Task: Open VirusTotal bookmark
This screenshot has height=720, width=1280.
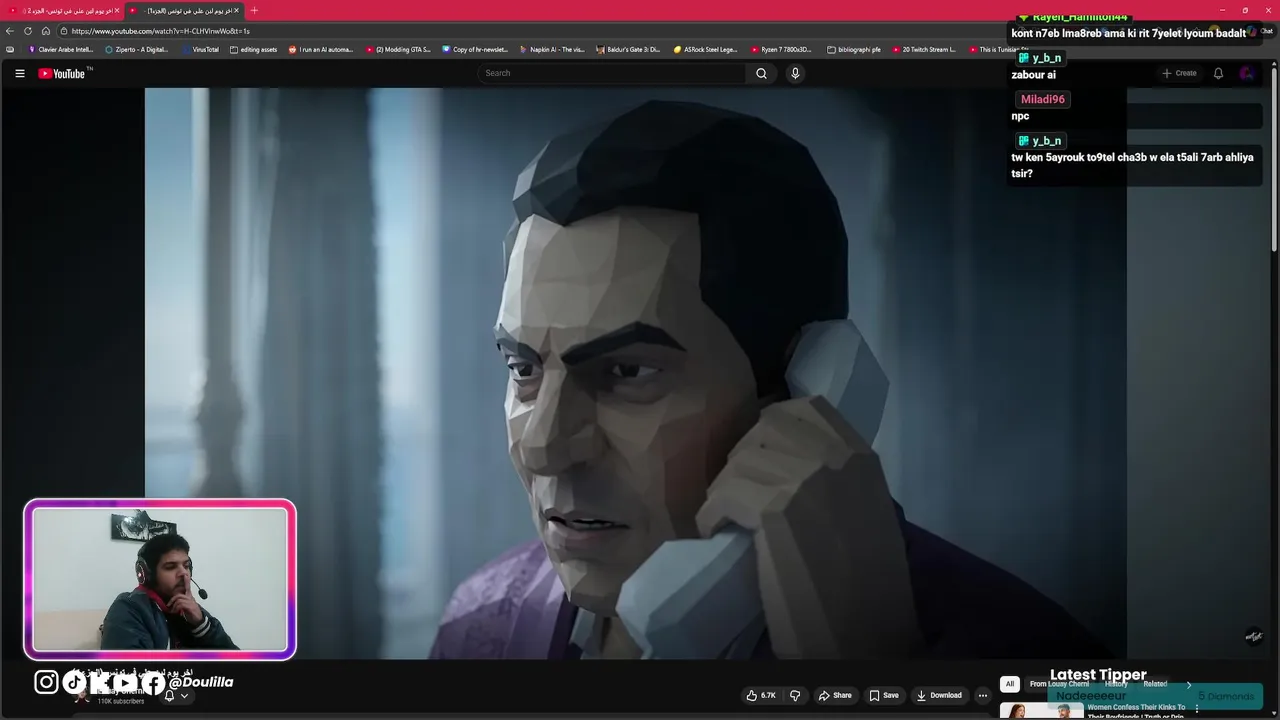Action: [x=201, y=49]
